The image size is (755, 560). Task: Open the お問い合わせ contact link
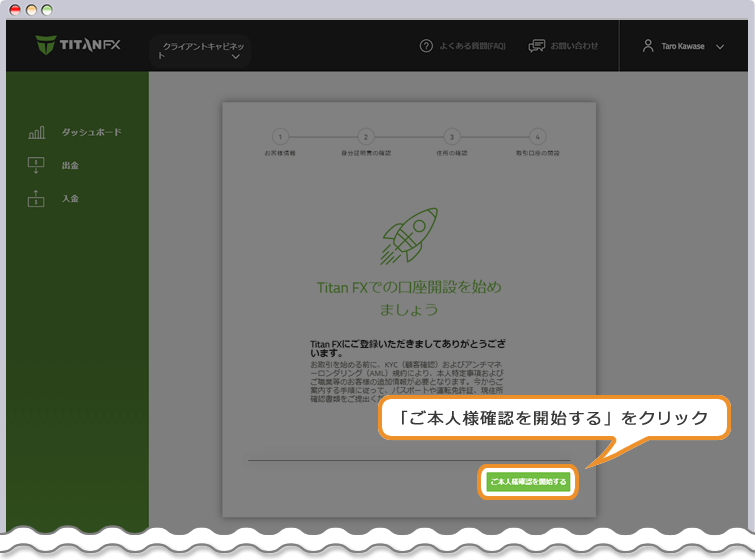click(574, 46)
